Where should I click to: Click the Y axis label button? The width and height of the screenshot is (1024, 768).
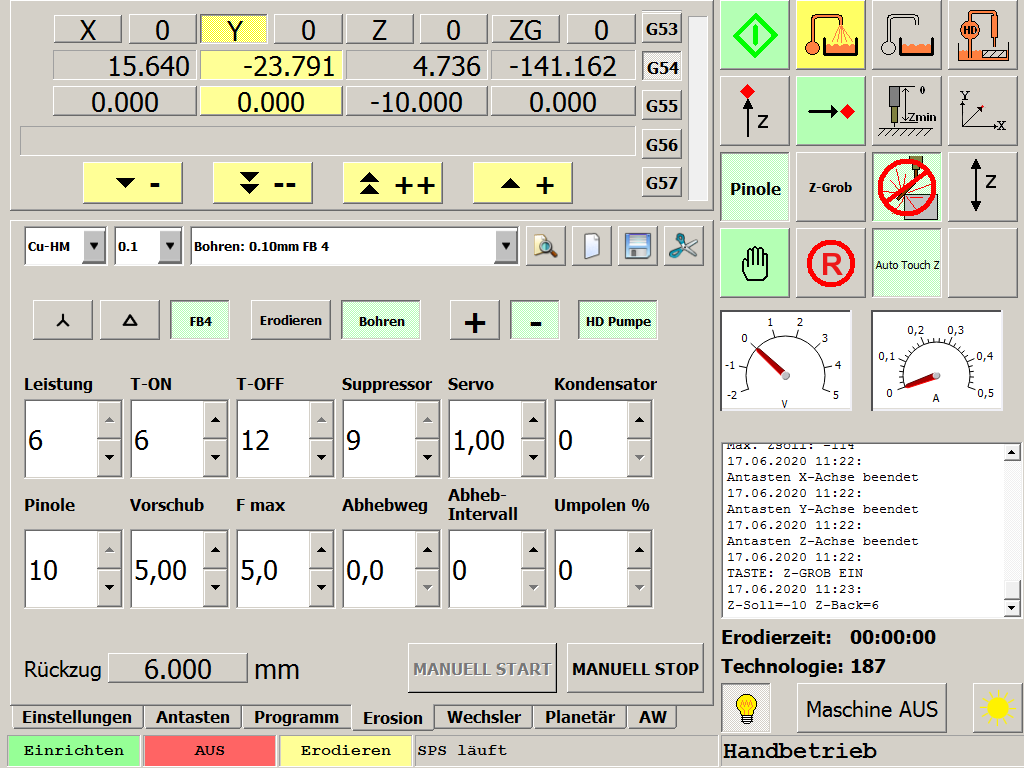tap(234, 30)
